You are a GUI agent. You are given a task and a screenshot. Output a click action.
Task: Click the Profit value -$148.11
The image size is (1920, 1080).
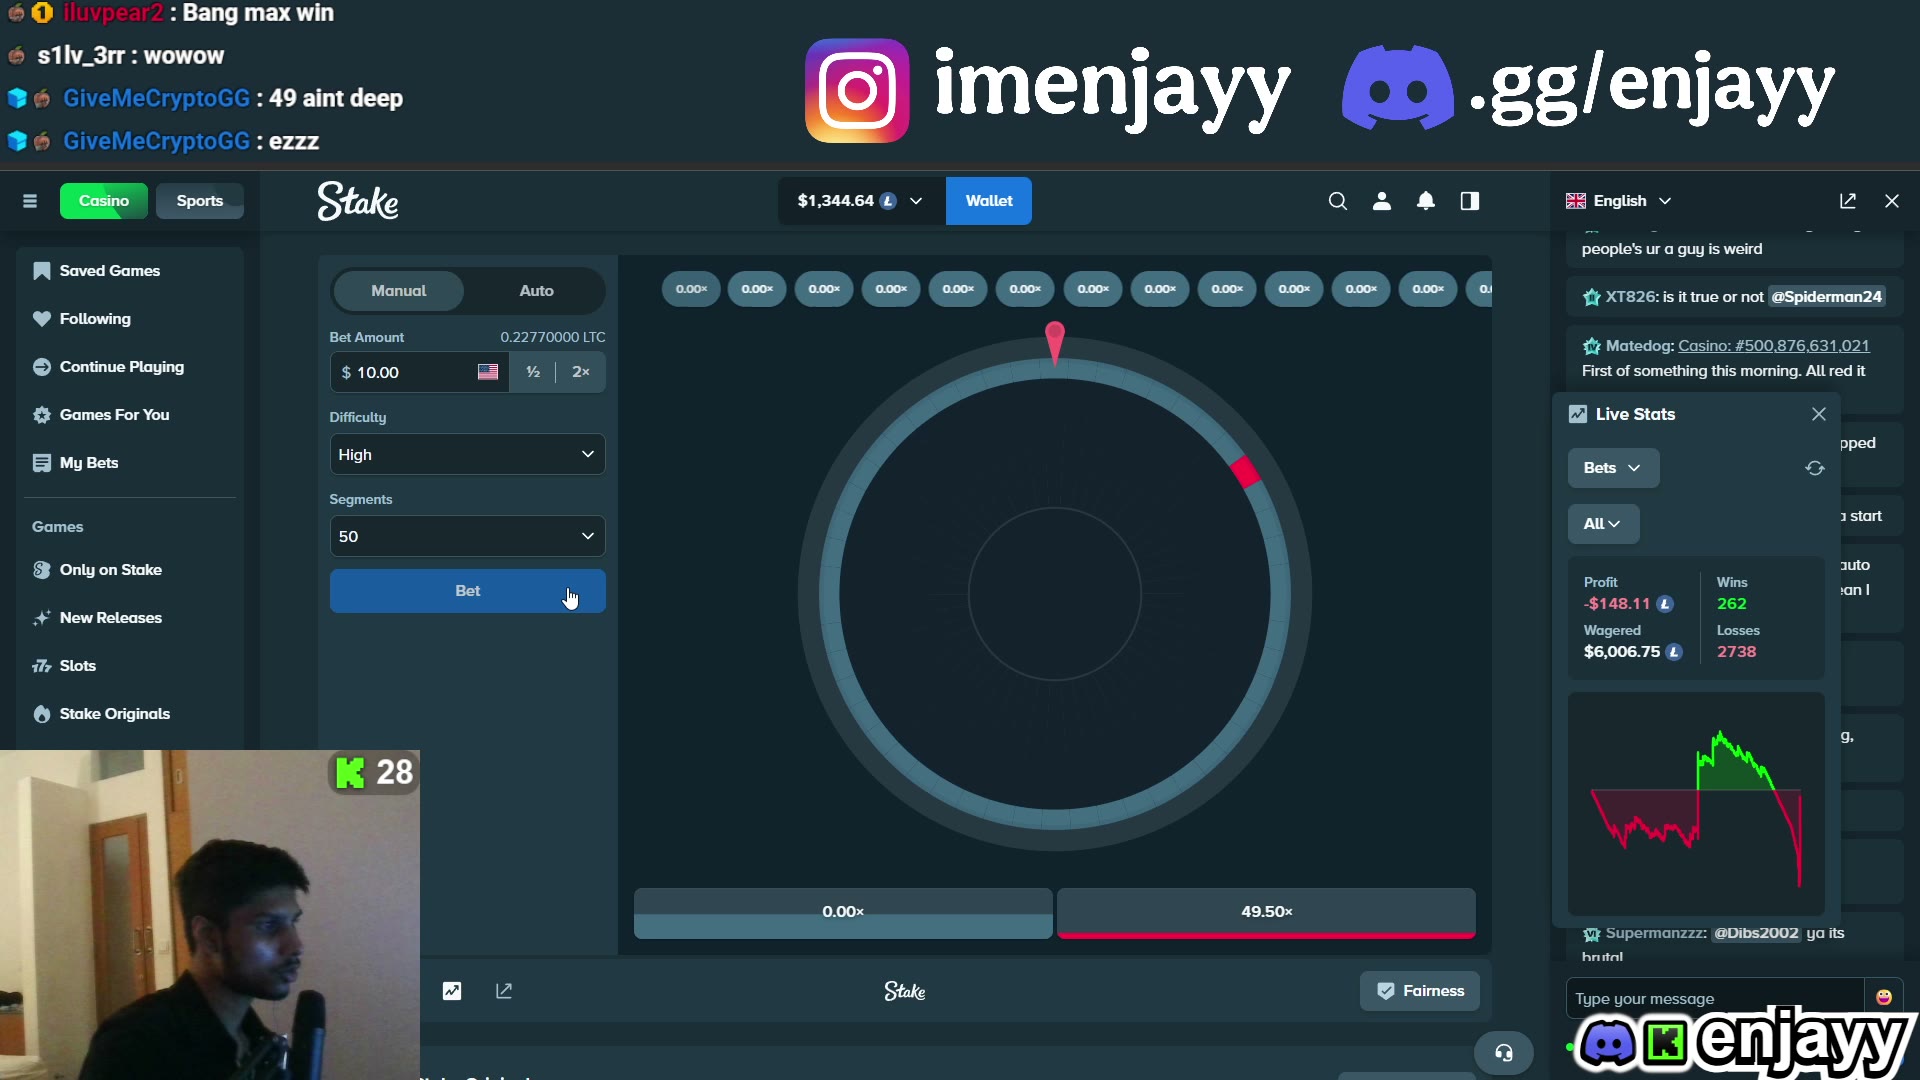1617,604
